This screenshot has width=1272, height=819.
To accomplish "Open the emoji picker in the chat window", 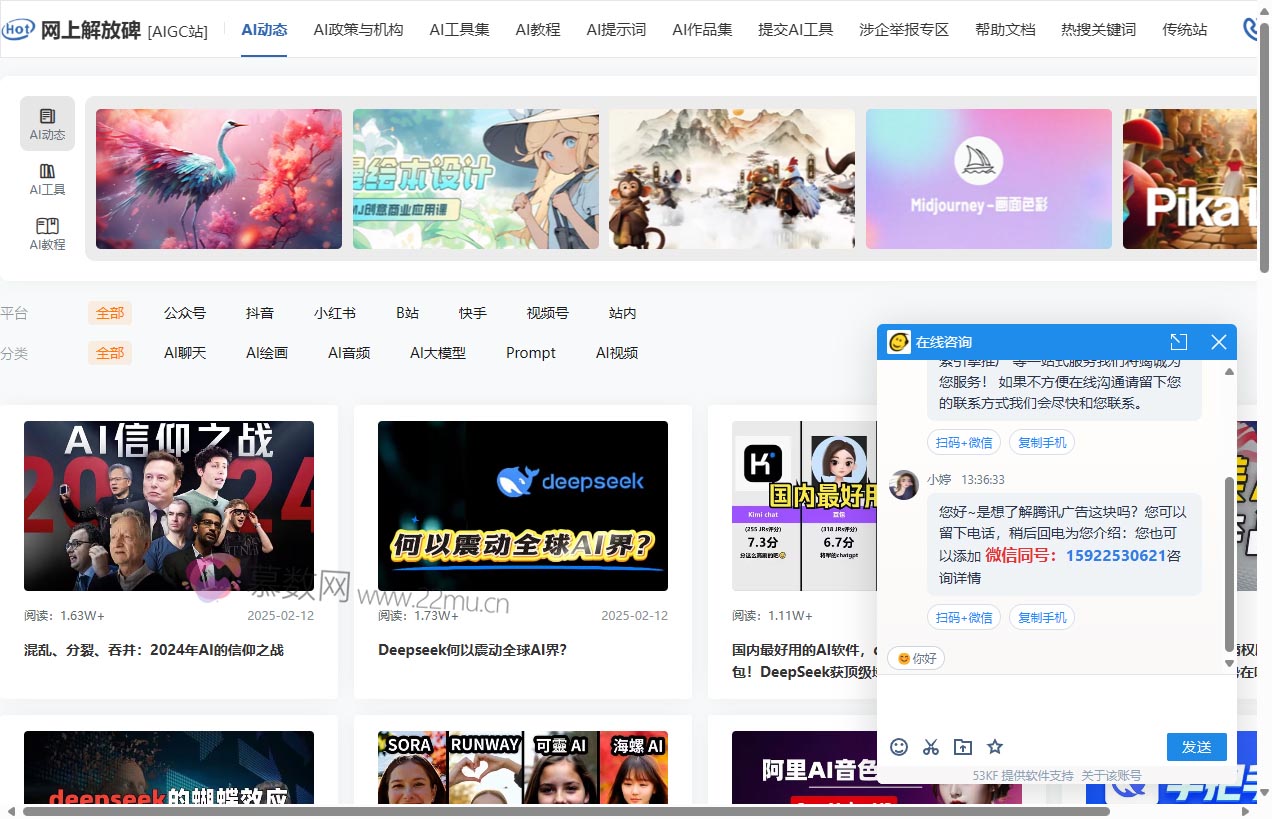I will (899, 747).
